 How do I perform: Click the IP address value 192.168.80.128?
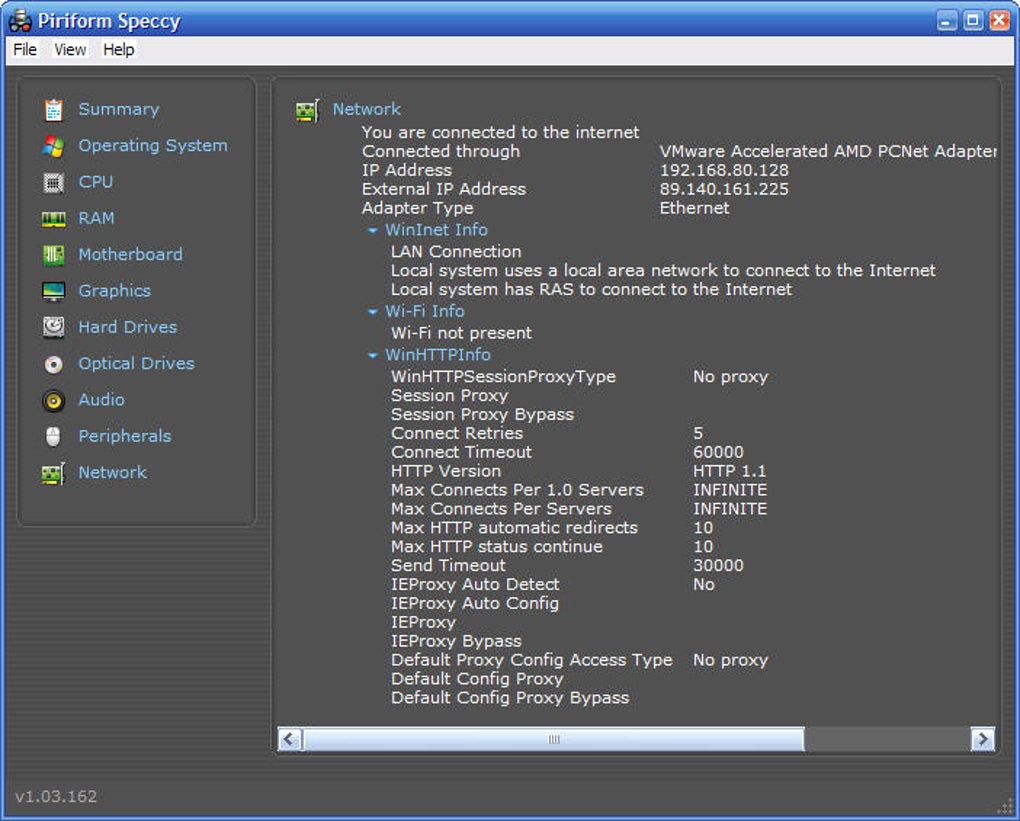(x=724, y=170)
